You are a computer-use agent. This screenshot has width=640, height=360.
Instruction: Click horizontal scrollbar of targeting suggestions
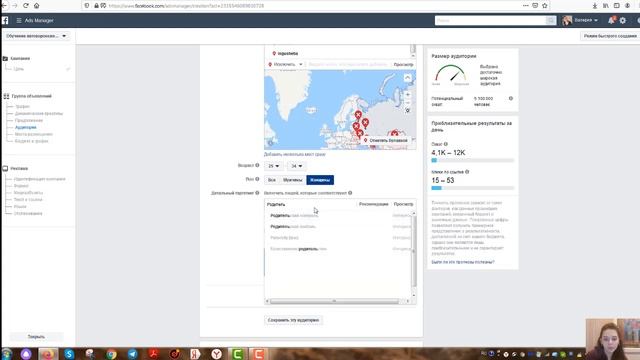point(334,301)
